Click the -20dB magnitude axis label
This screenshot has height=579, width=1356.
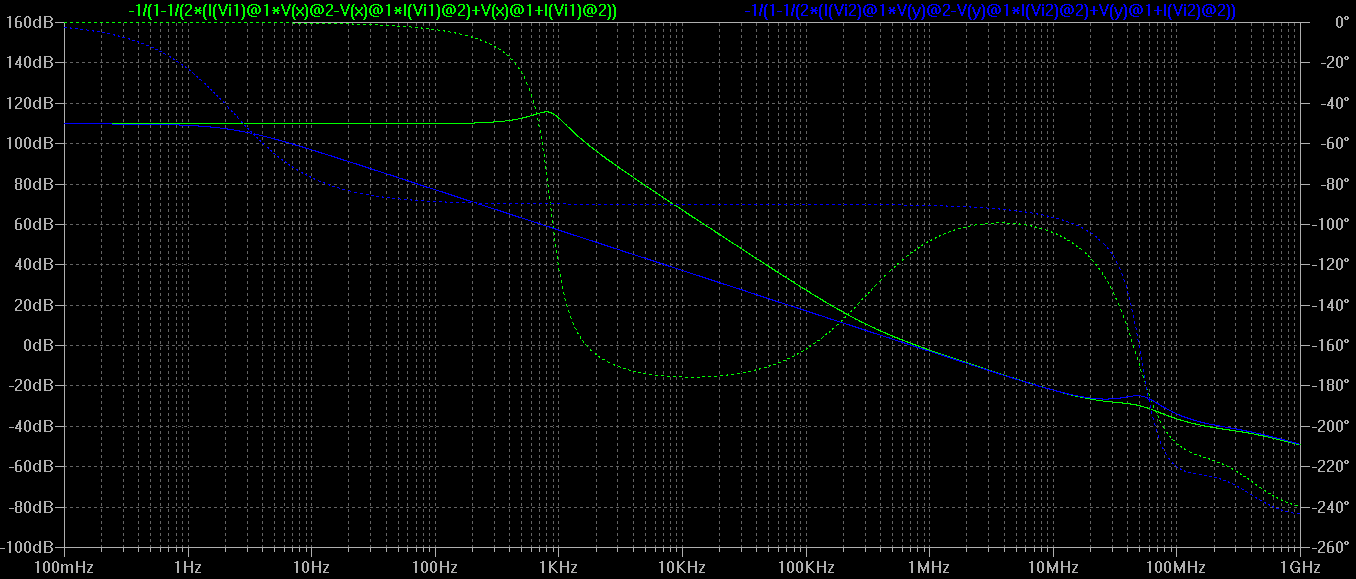click(x=31, y=386)
